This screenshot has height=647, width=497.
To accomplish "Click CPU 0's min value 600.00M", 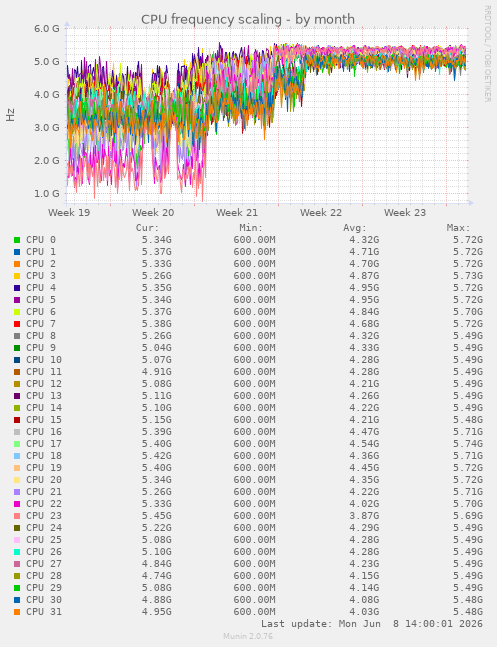I will point(254,240).
